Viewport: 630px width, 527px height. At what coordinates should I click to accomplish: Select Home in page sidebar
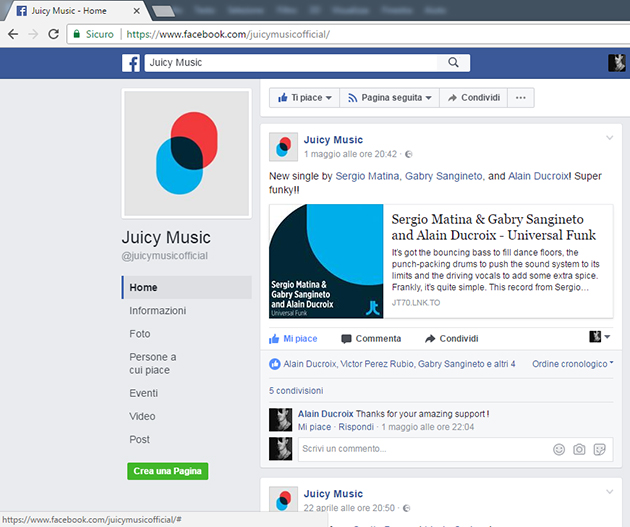tap(187, 287)
